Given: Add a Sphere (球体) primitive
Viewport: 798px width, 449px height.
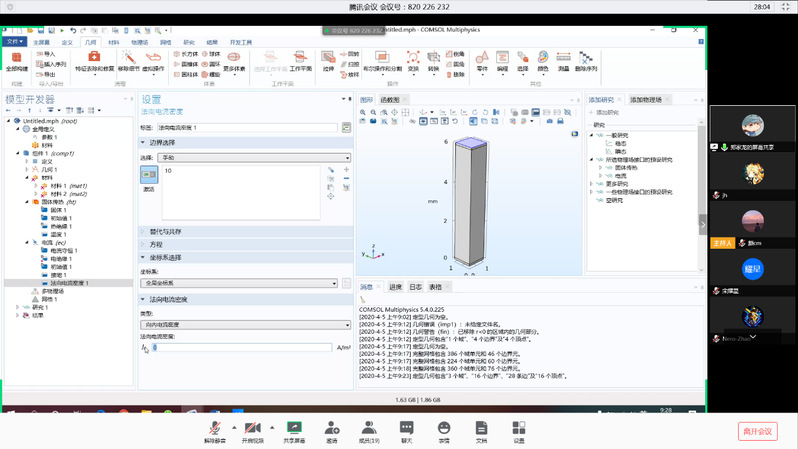Looking at the screenshot, I should tap(211, 54).
